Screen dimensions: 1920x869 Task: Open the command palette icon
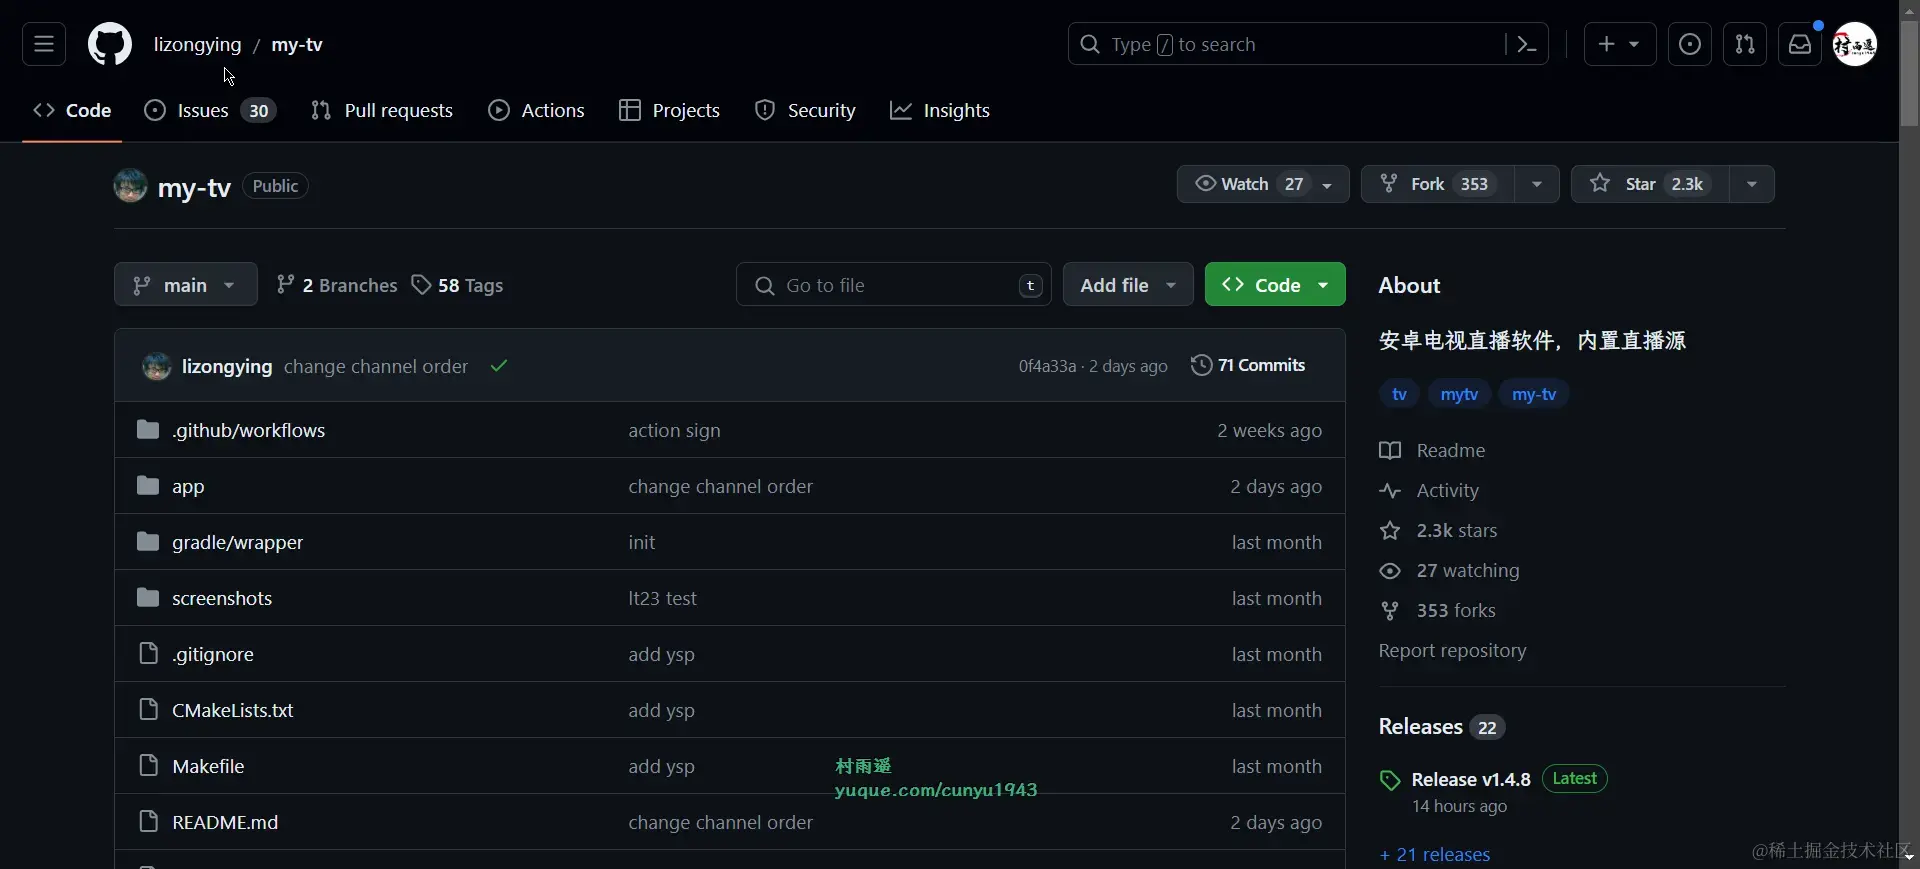(1526, 44)
